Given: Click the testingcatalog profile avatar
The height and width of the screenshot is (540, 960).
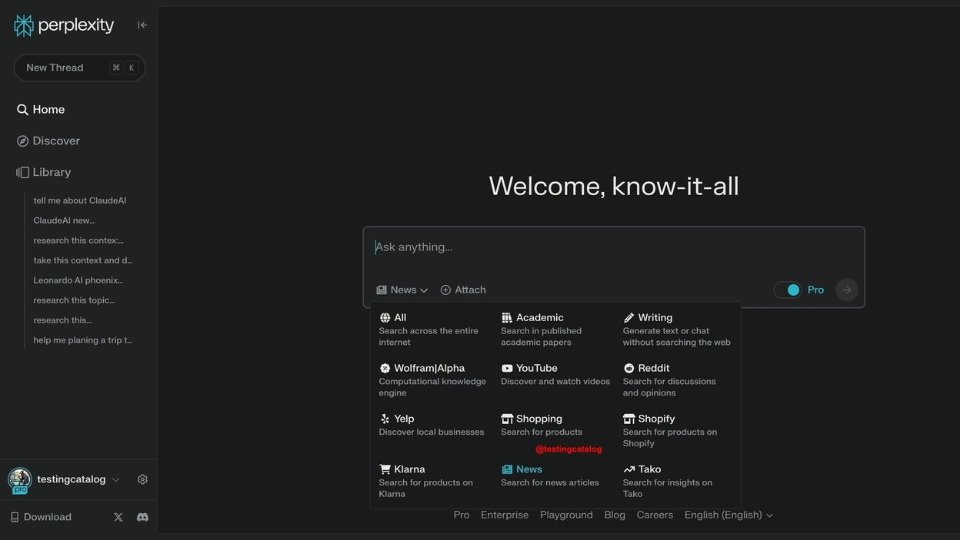Looking at the screenshot, I should point(20,480).
